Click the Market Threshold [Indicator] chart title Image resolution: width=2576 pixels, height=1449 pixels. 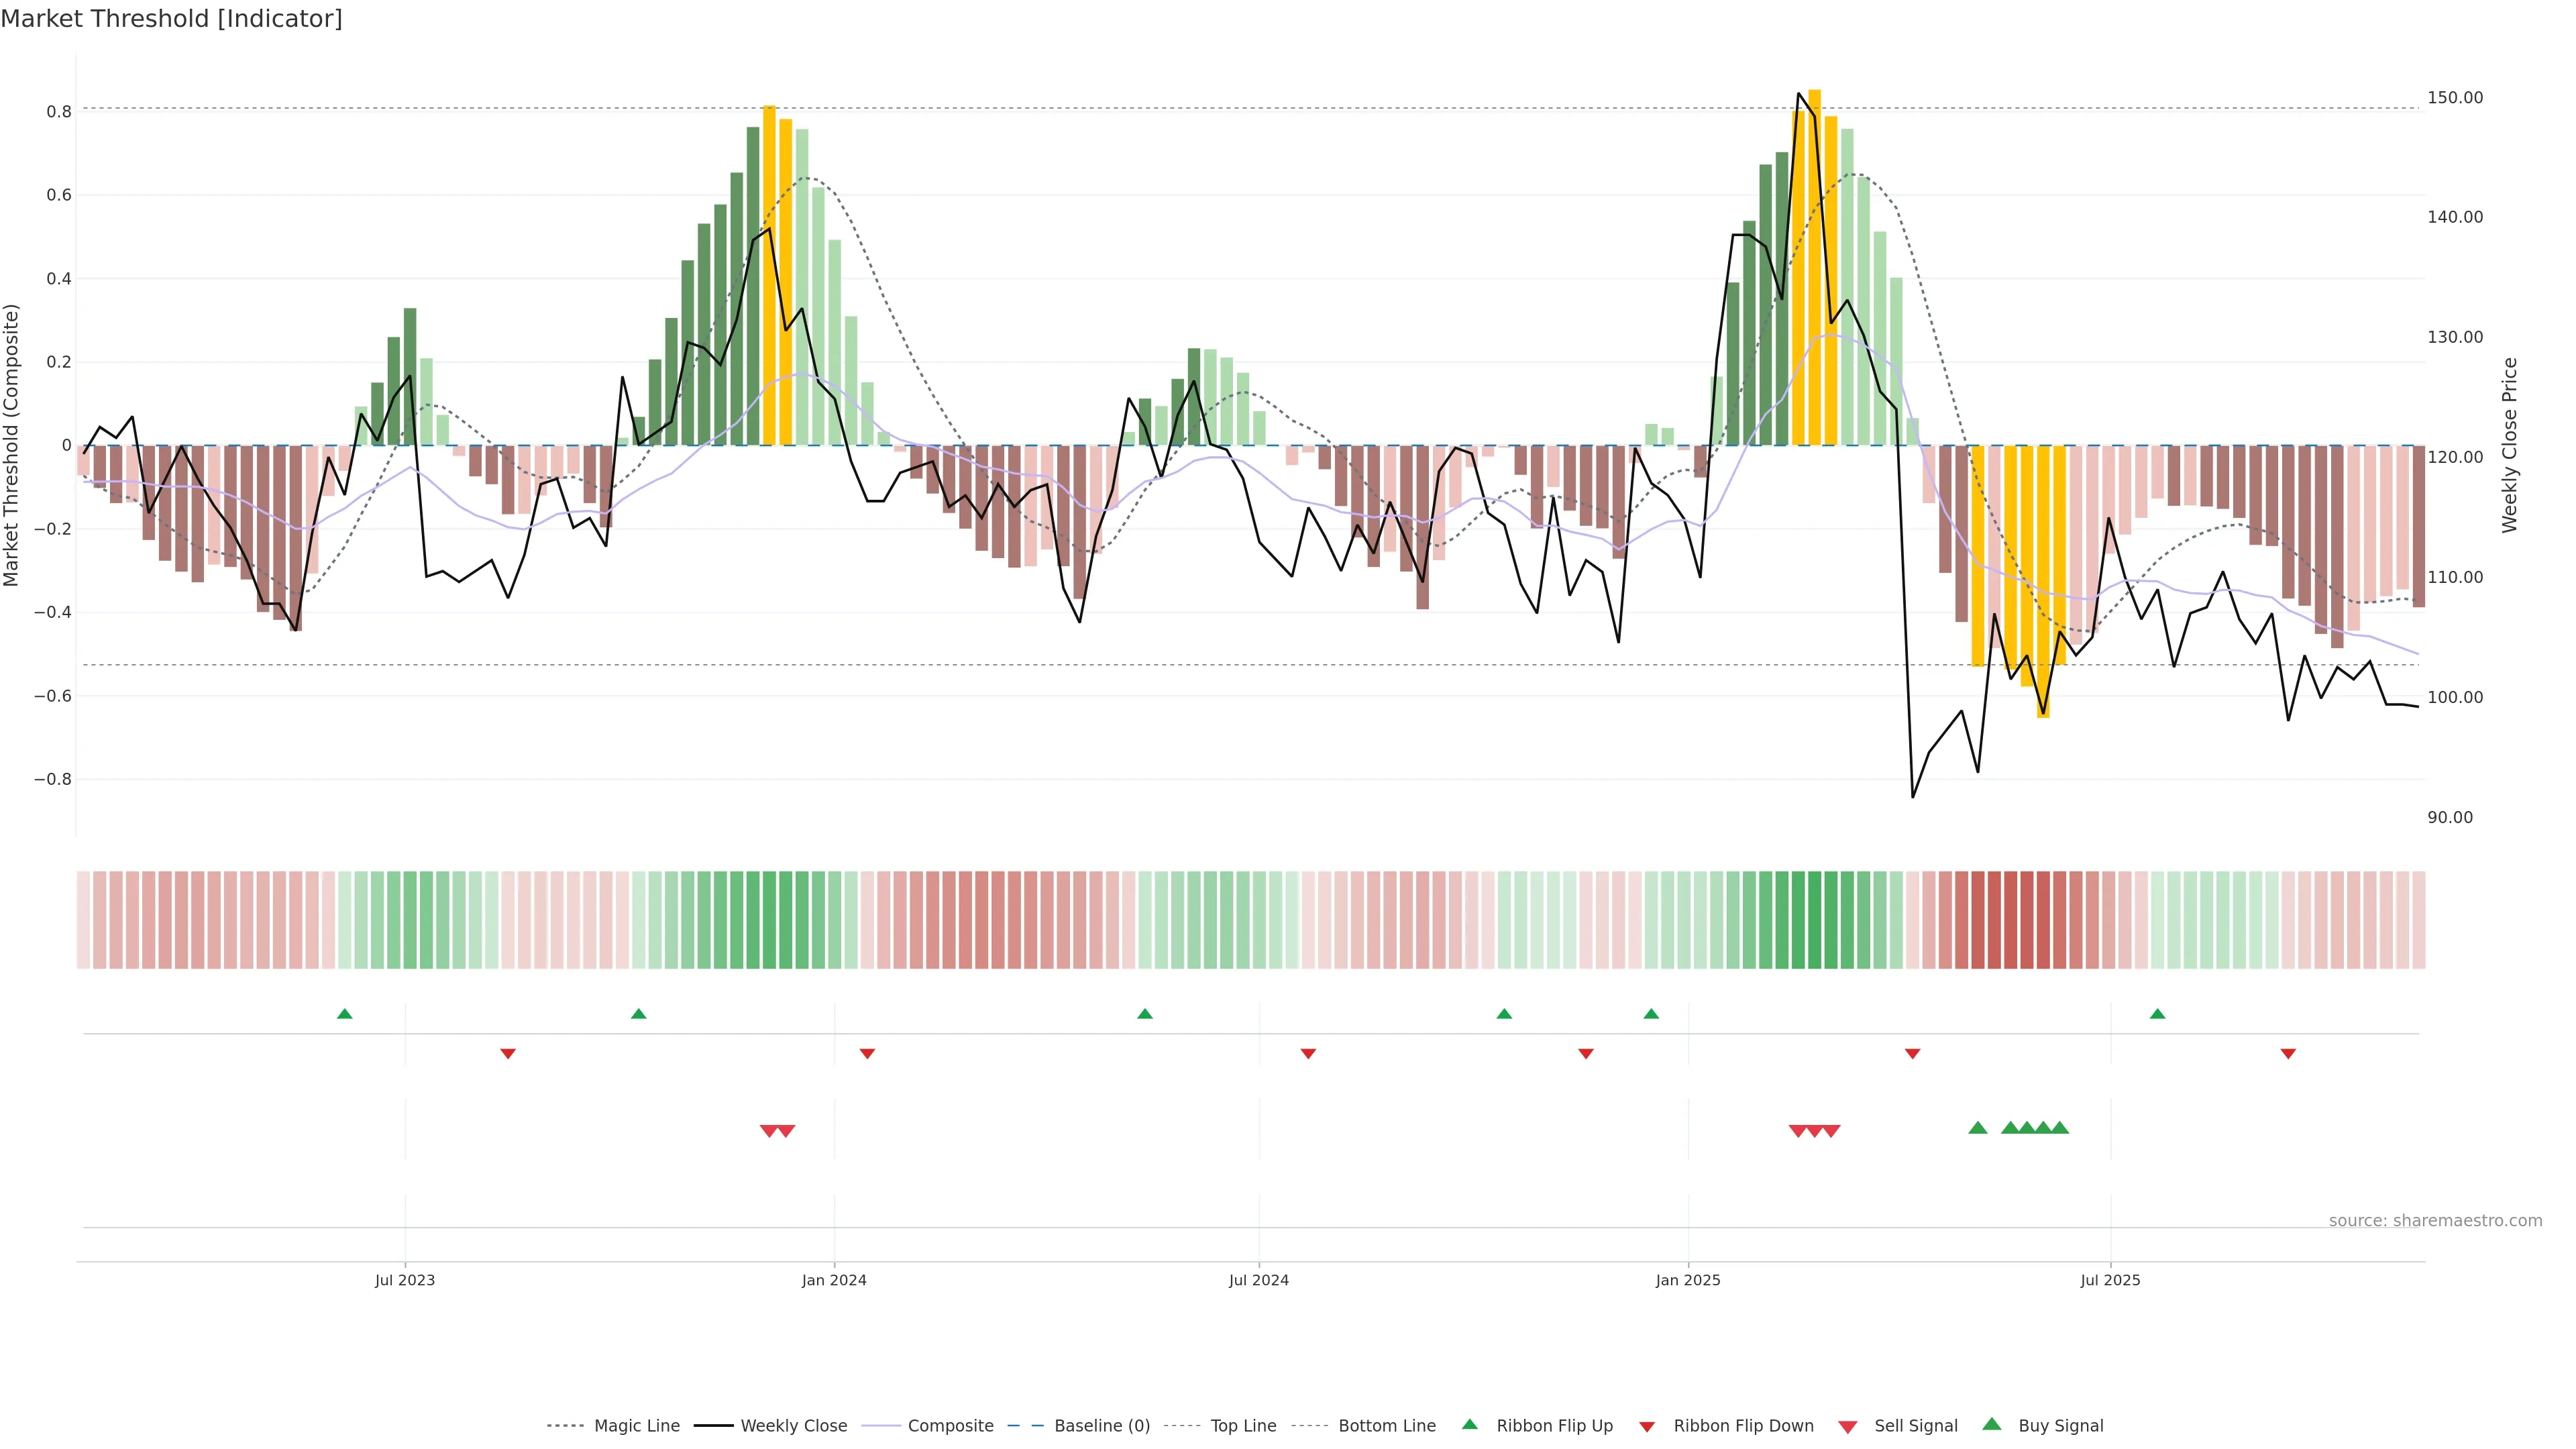[171, 19]
